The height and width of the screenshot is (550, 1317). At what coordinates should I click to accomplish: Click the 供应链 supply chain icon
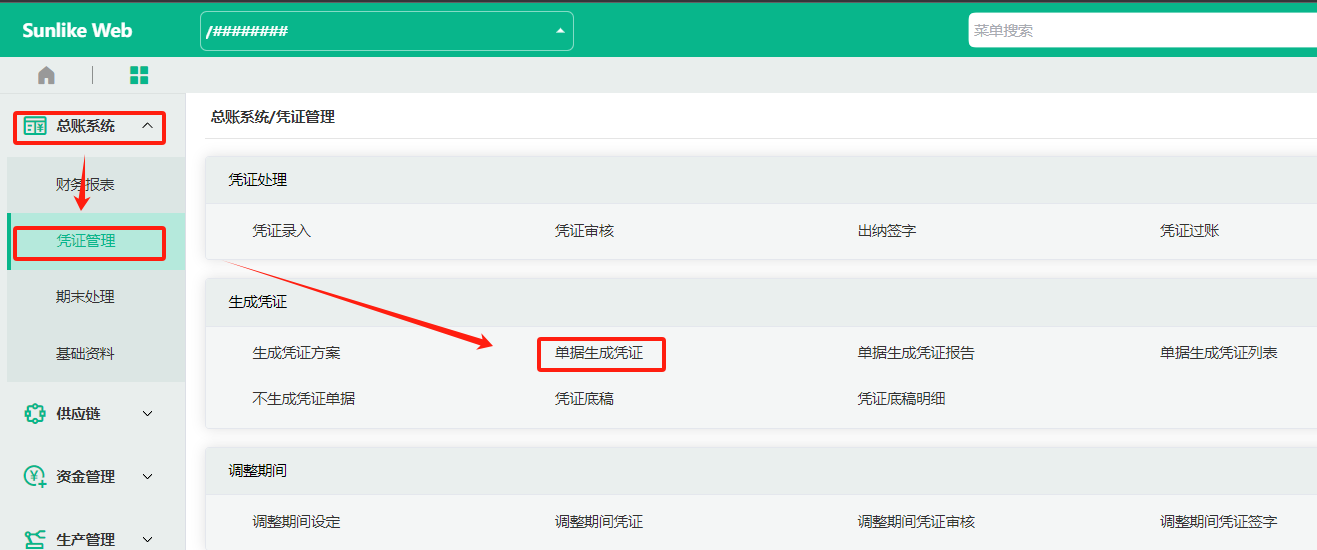(x=35, y=413)
